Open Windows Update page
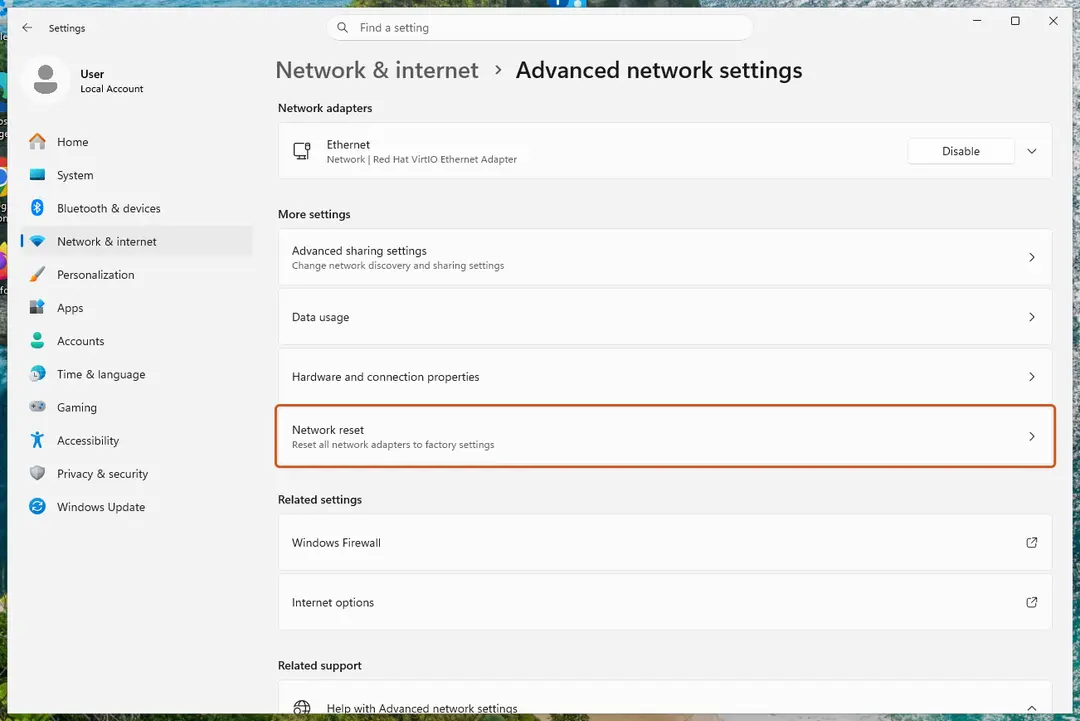Screen dimensions: 1080x721 [136, 507]
